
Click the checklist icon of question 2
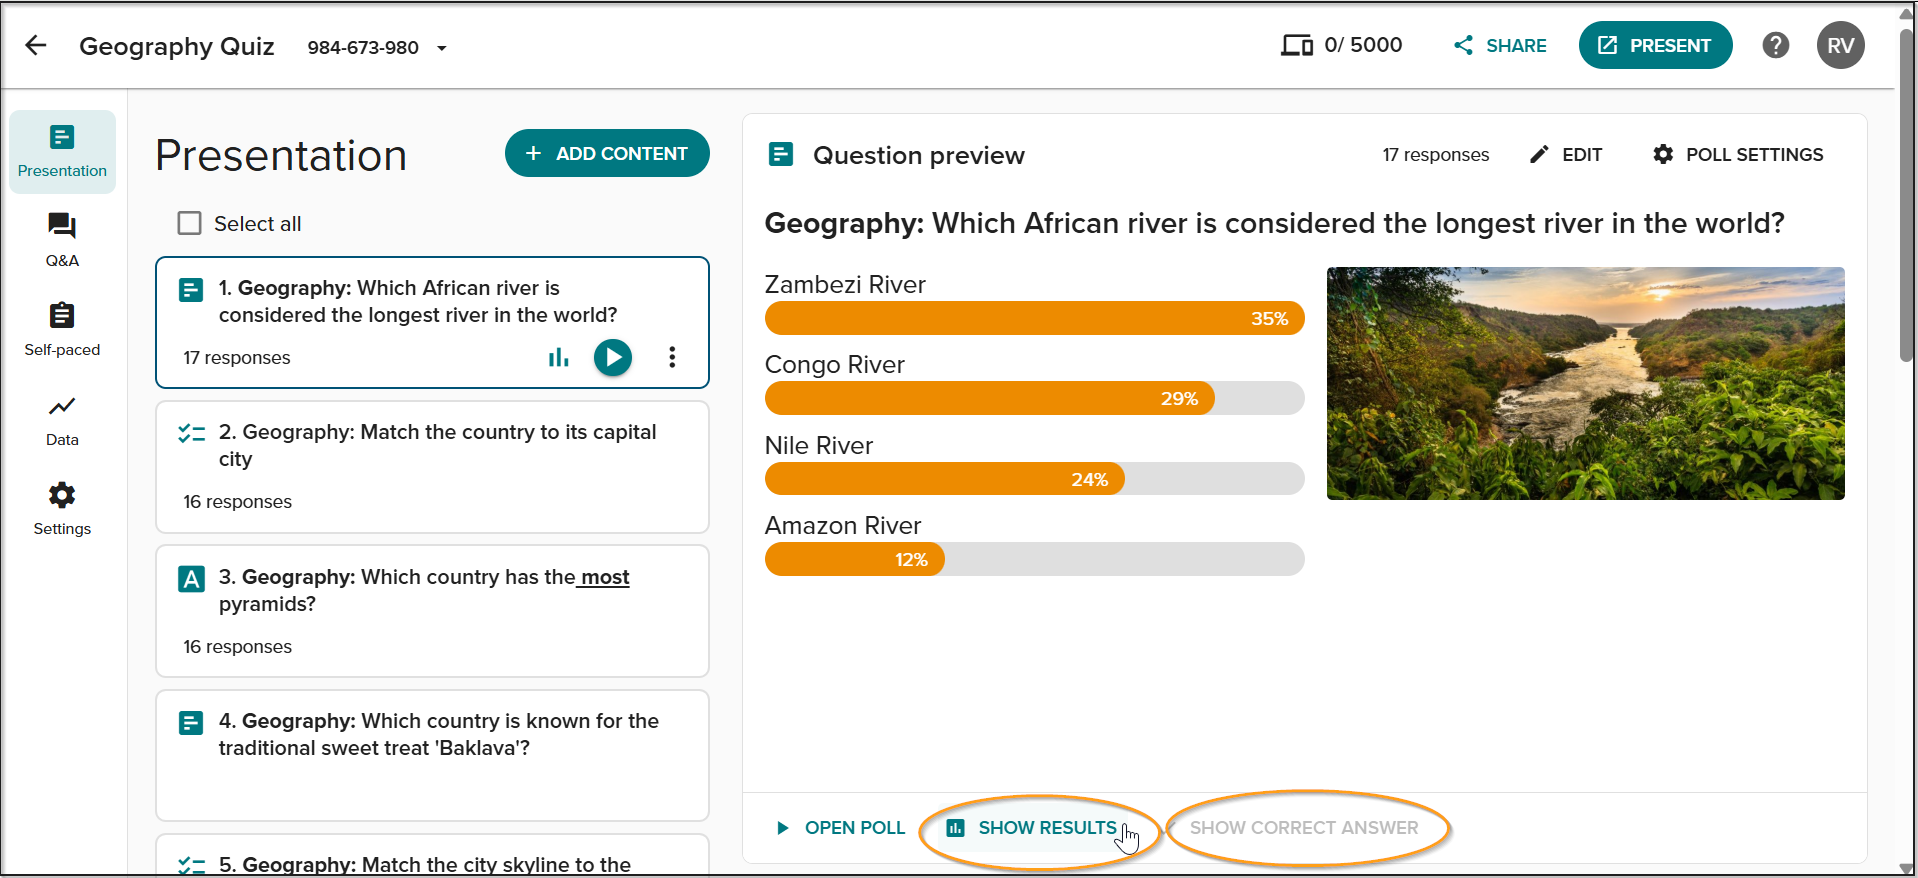click(191, 433)
